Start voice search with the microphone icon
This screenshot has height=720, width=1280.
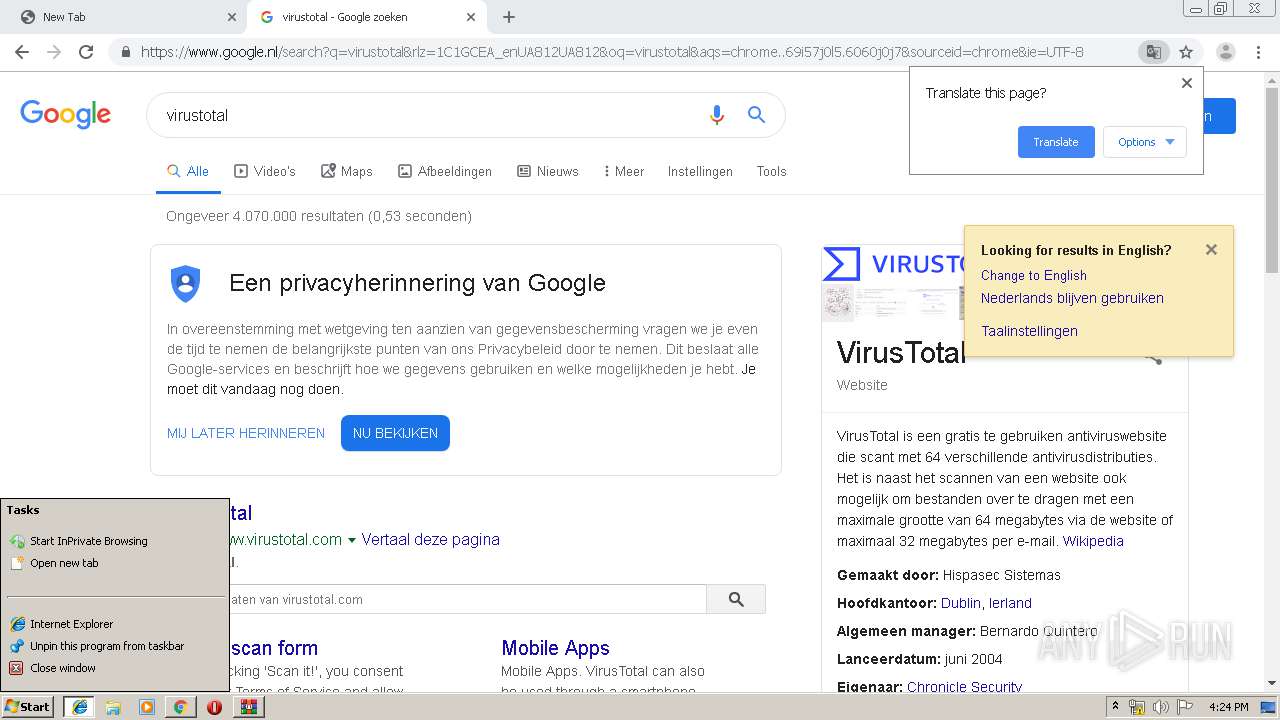coord(716,115)
